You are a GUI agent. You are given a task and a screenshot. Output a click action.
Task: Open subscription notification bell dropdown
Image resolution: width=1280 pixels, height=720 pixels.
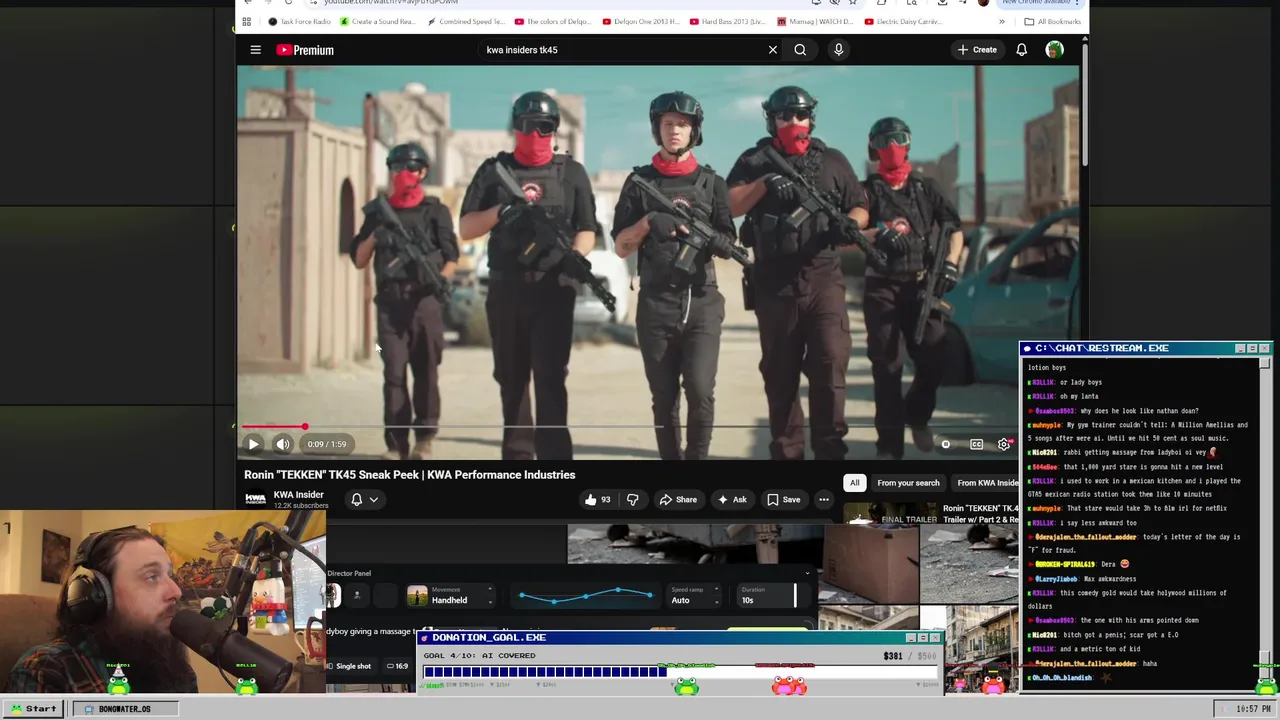coord(364,500)
